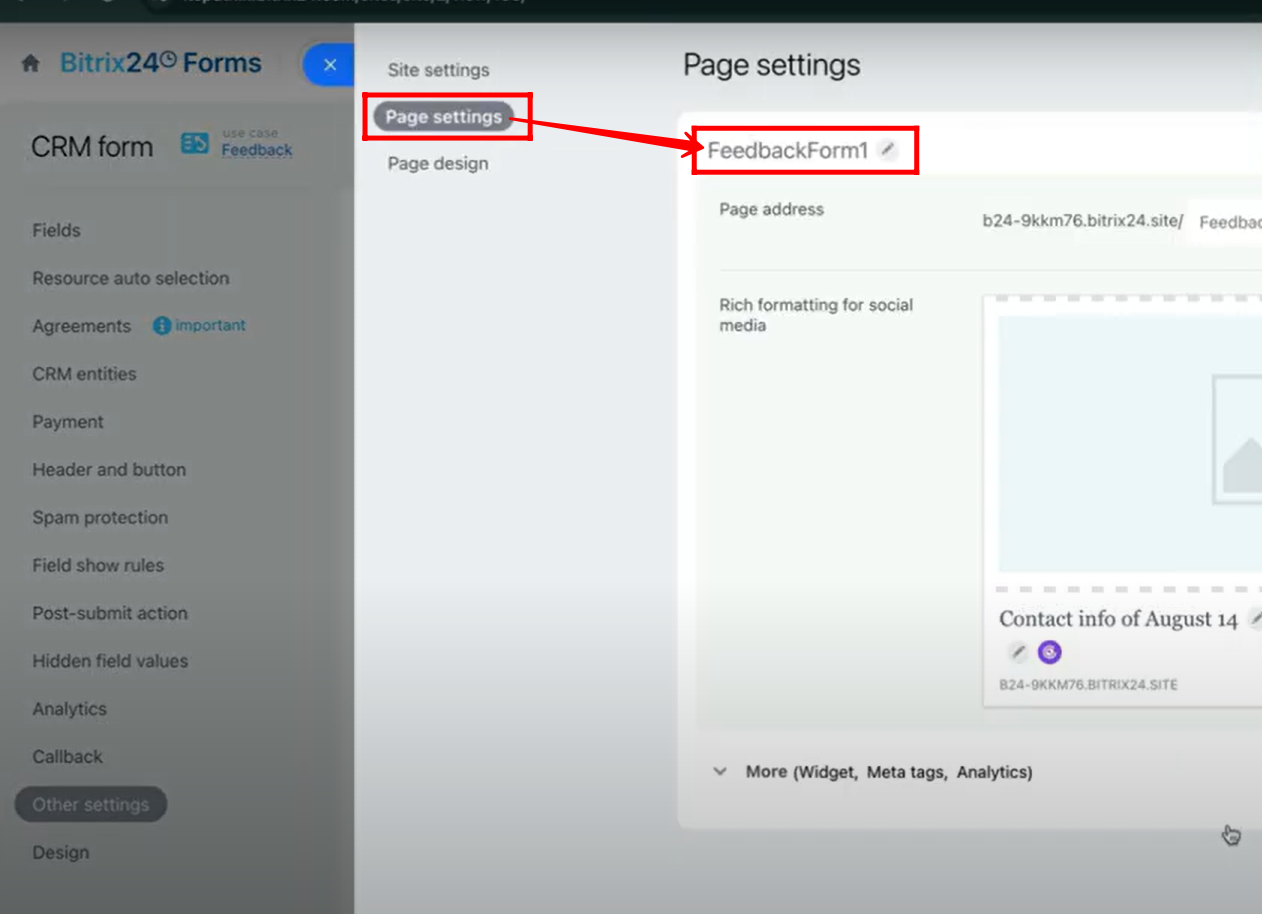Open the Feedback use case link
The height and width of the screenshot is (914, 1262).
pos(257,150)
